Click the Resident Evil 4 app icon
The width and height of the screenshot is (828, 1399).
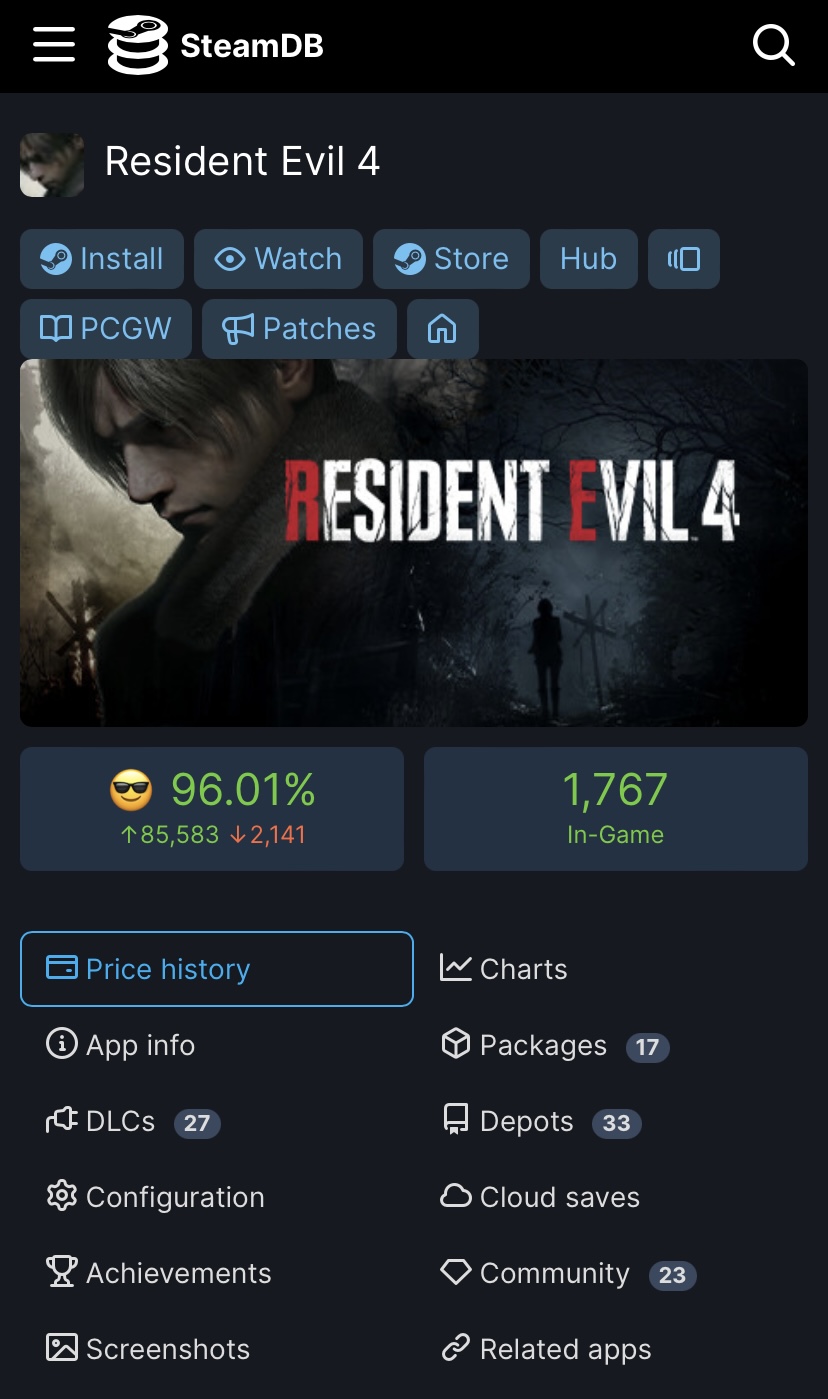tap(52, 165)
